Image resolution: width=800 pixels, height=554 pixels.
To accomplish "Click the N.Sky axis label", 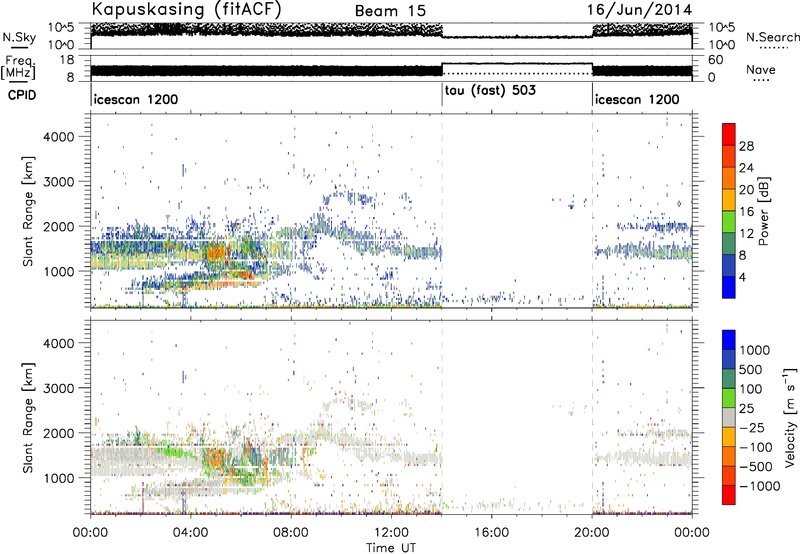I will coord(19,37).
